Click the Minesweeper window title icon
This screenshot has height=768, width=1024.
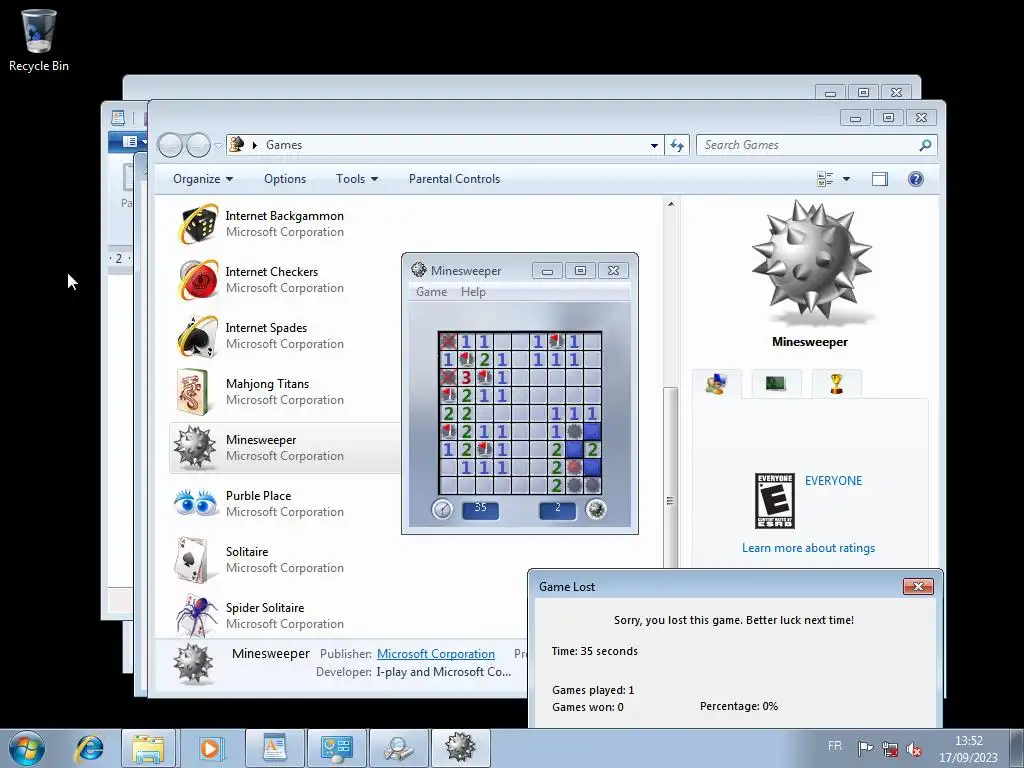pyautogui.click(x=419, y=270)
